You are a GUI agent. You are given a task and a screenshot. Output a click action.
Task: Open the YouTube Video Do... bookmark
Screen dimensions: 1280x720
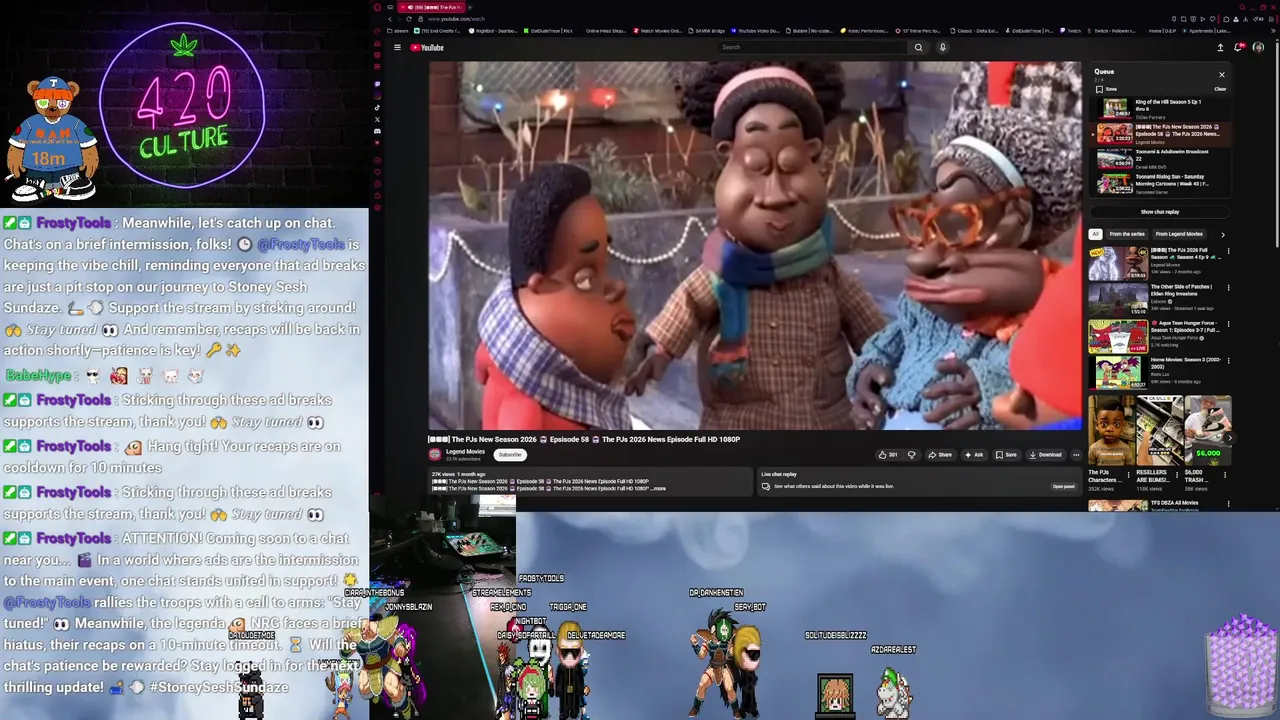click(x=756, y=31)
